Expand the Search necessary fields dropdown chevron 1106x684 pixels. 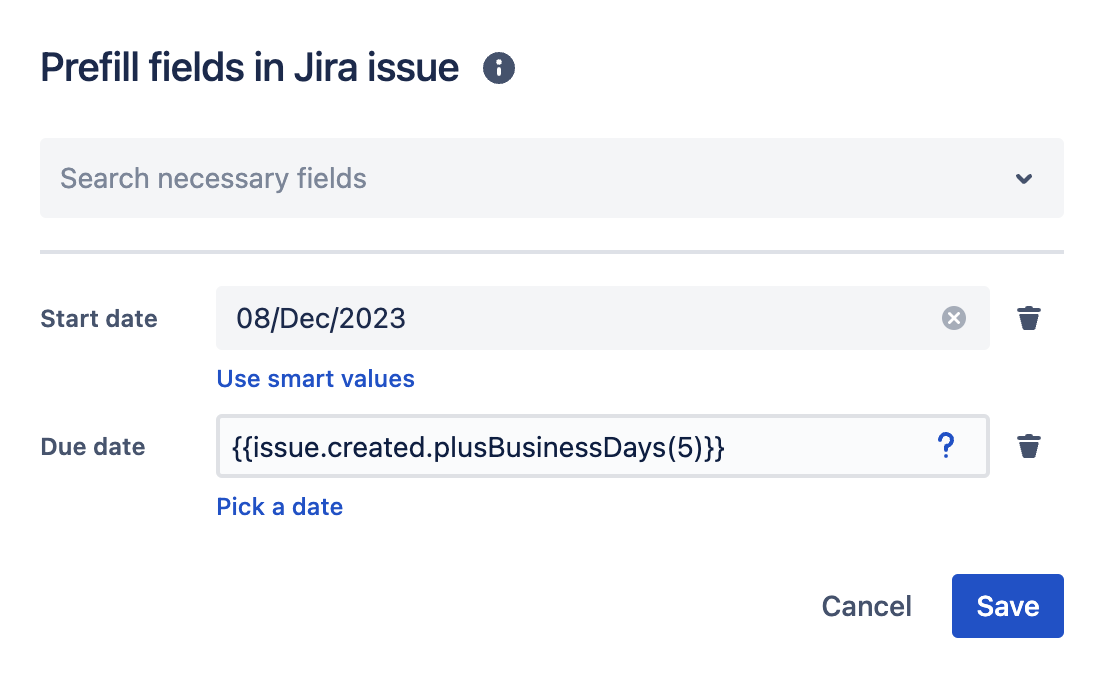(1024, 179)
